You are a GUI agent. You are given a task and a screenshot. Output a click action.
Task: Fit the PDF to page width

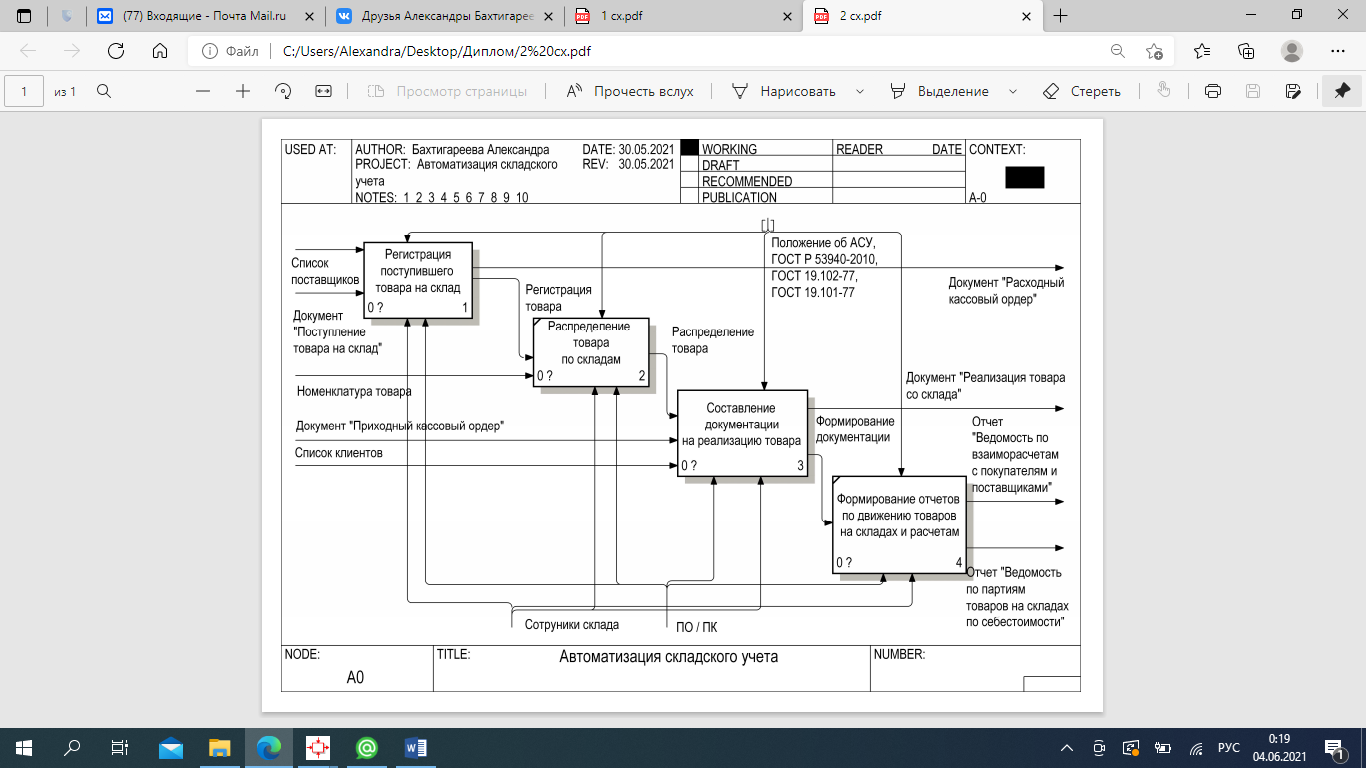pyautogui.click(x=323, y=91)
